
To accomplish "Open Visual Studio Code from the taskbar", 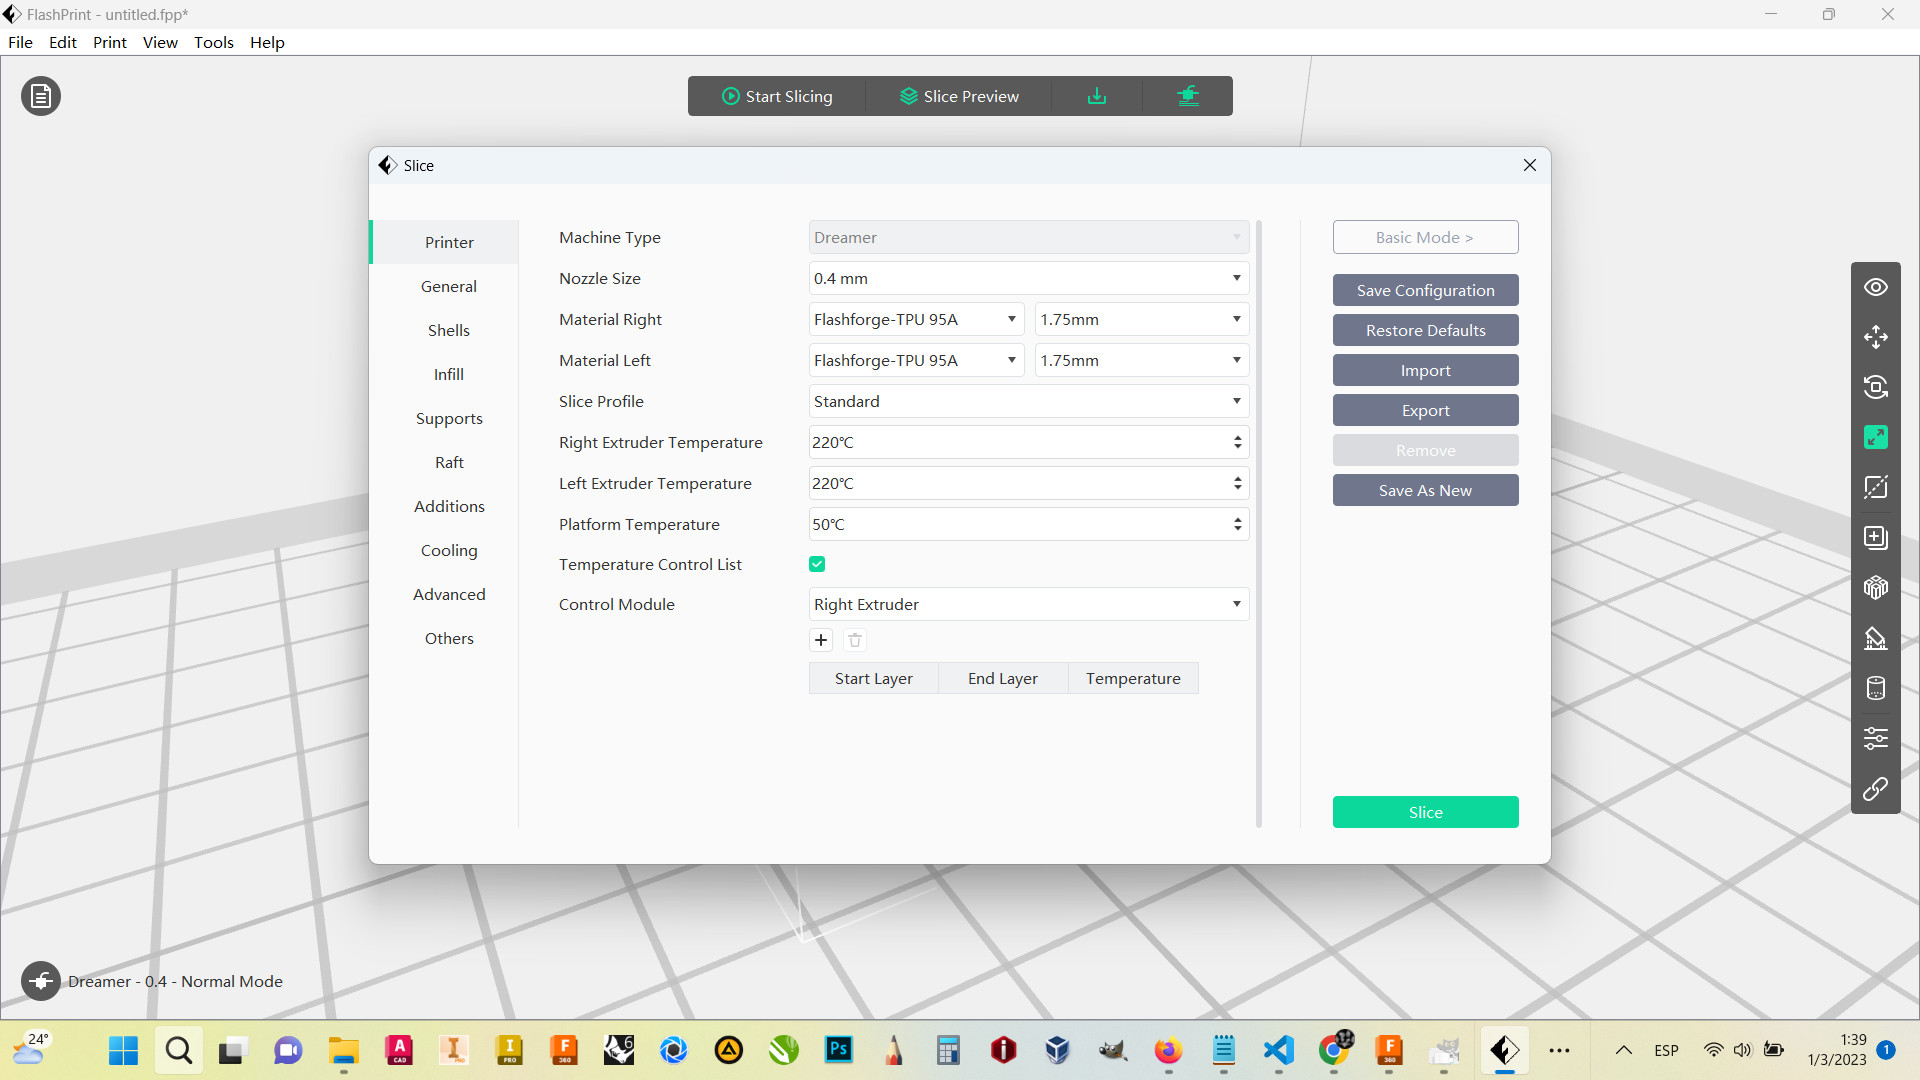I will [1279, 1050].
